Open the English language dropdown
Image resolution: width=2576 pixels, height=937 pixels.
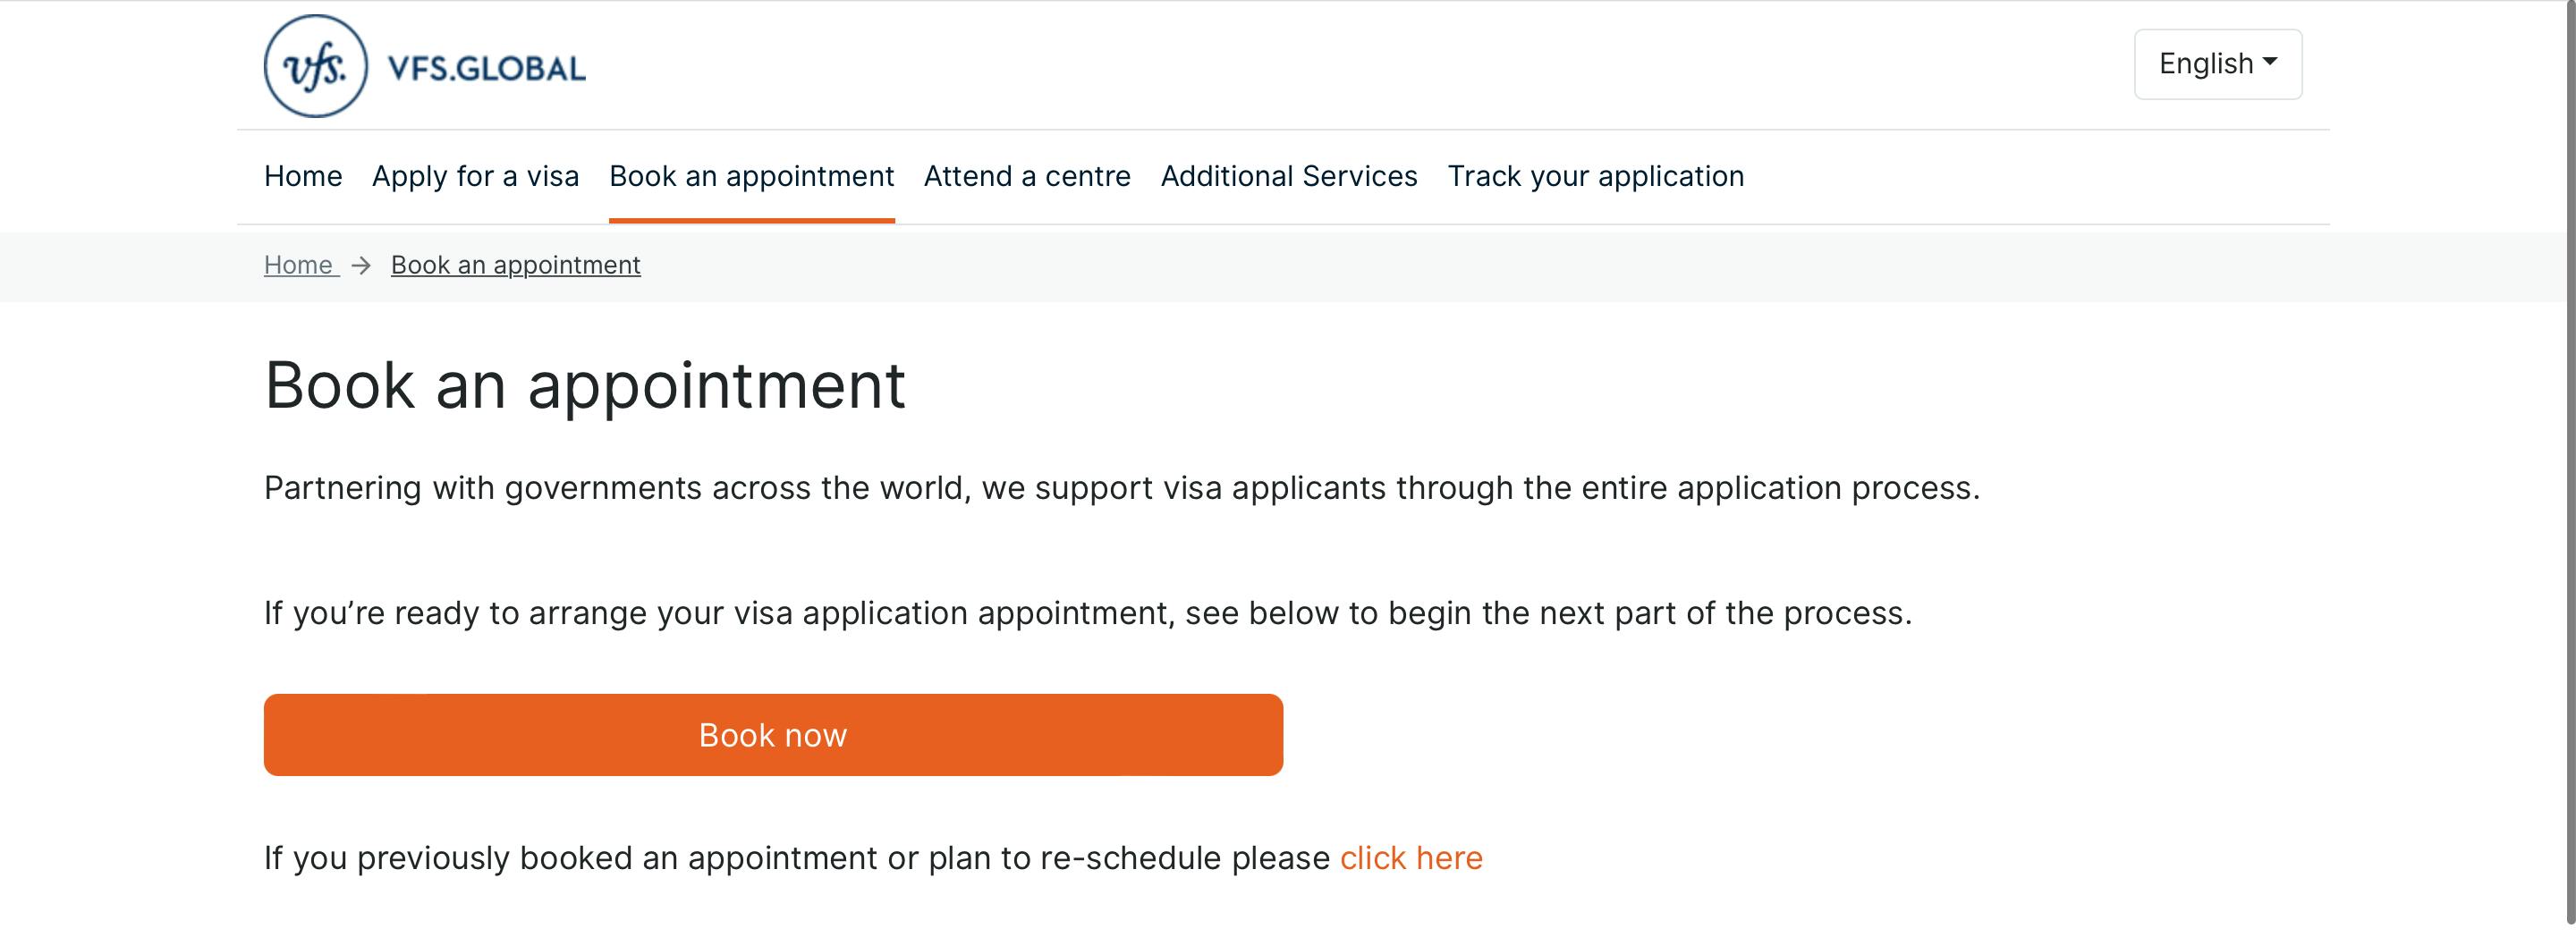(2218, 64)
